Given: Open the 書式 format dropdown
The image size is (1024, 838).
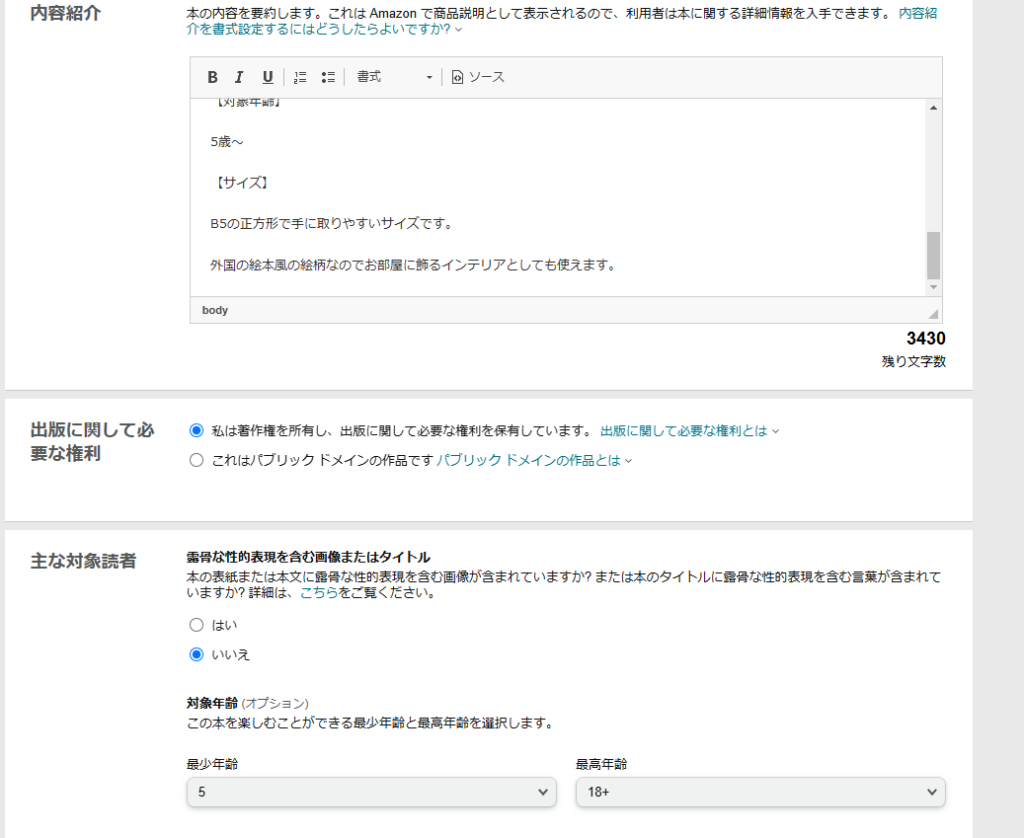Looking at the screenshot, I should 394,77.
